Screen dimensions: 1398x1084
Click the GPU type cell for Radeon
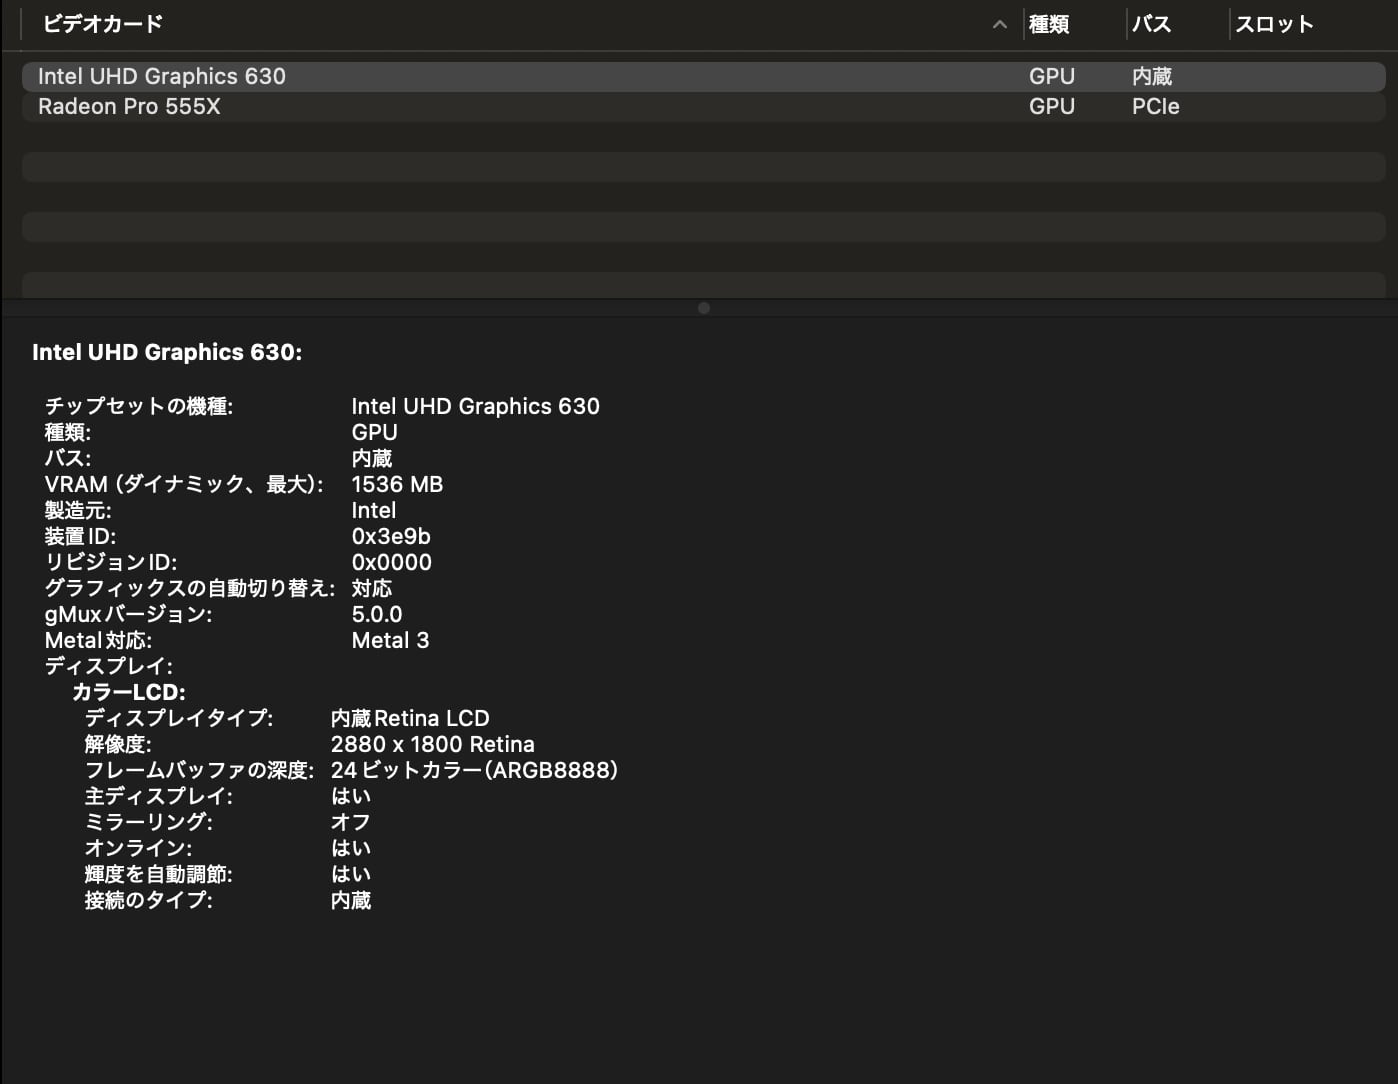point(1051,106)
